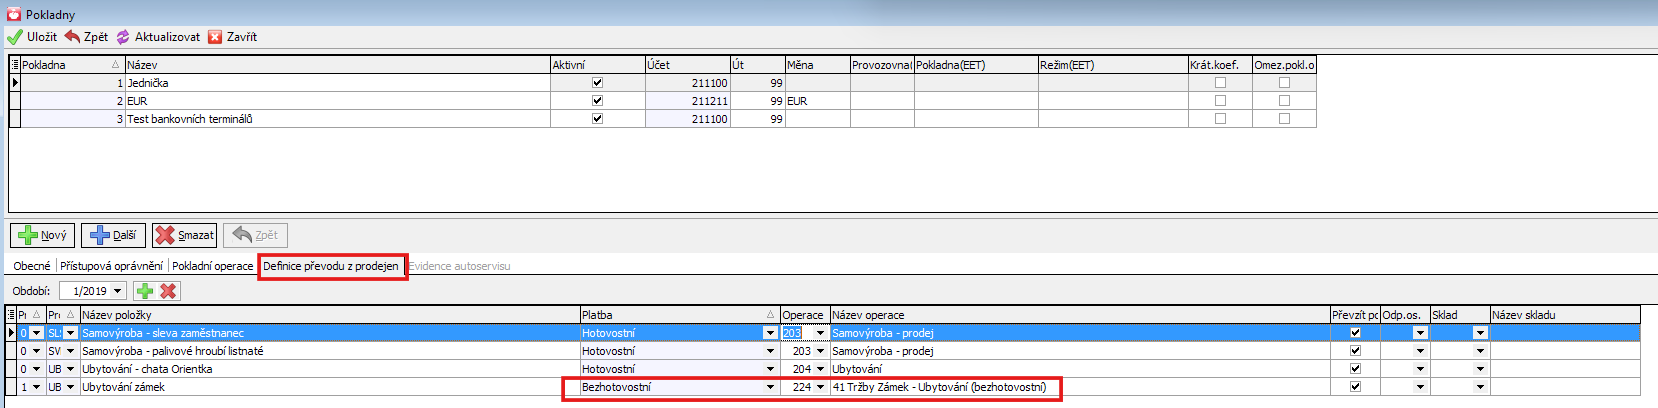
Task: Click the green checkmark Uložit icon
Action: click(14, 37)
